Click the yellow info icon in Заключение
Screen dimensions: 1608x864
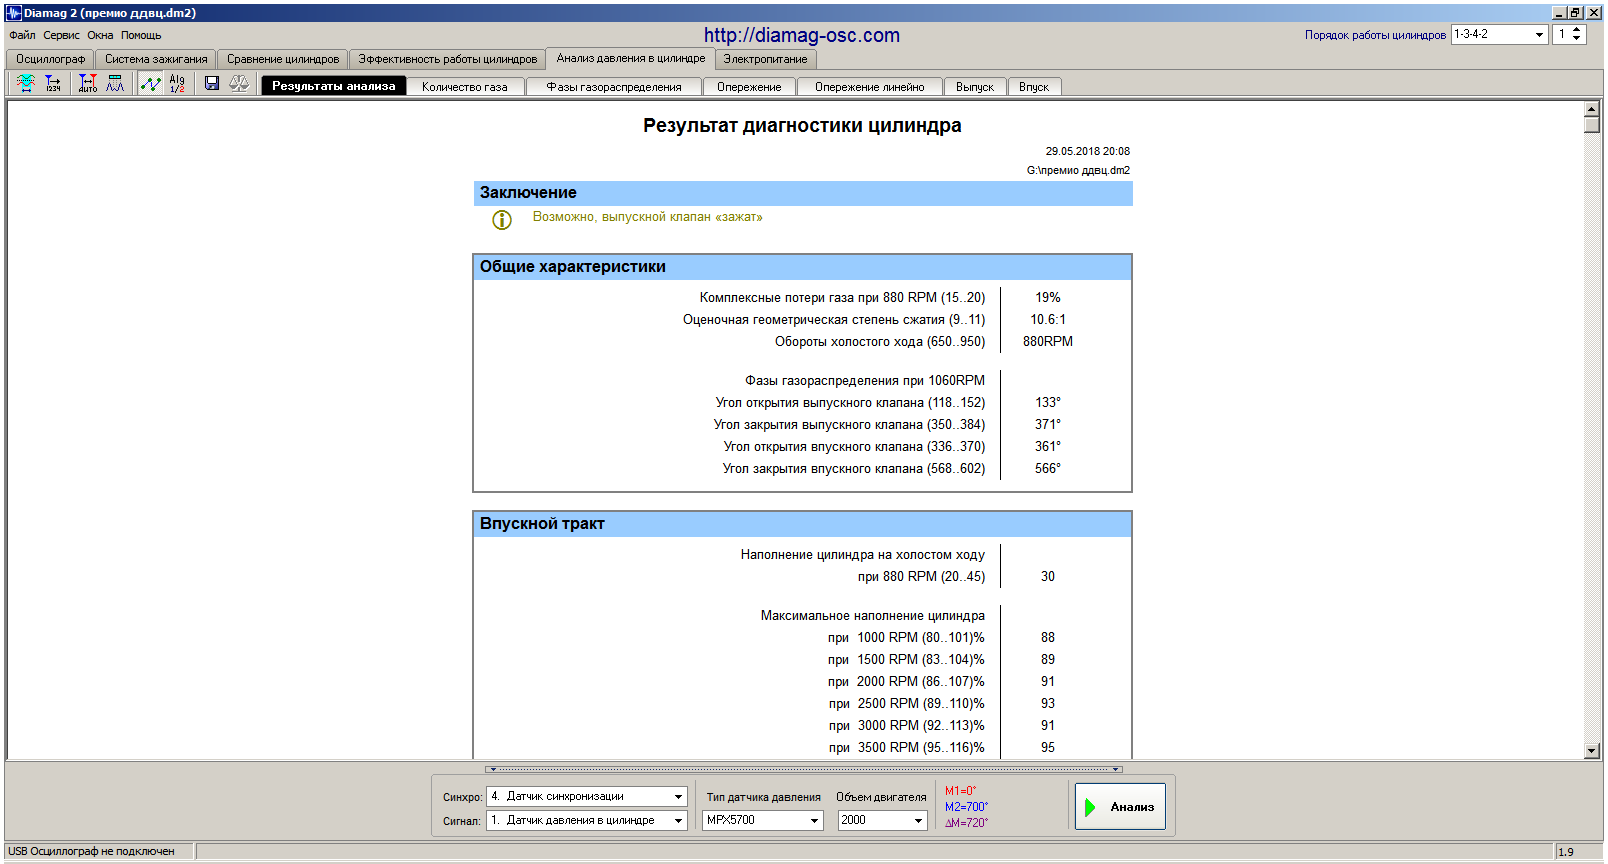coord(502,219)
